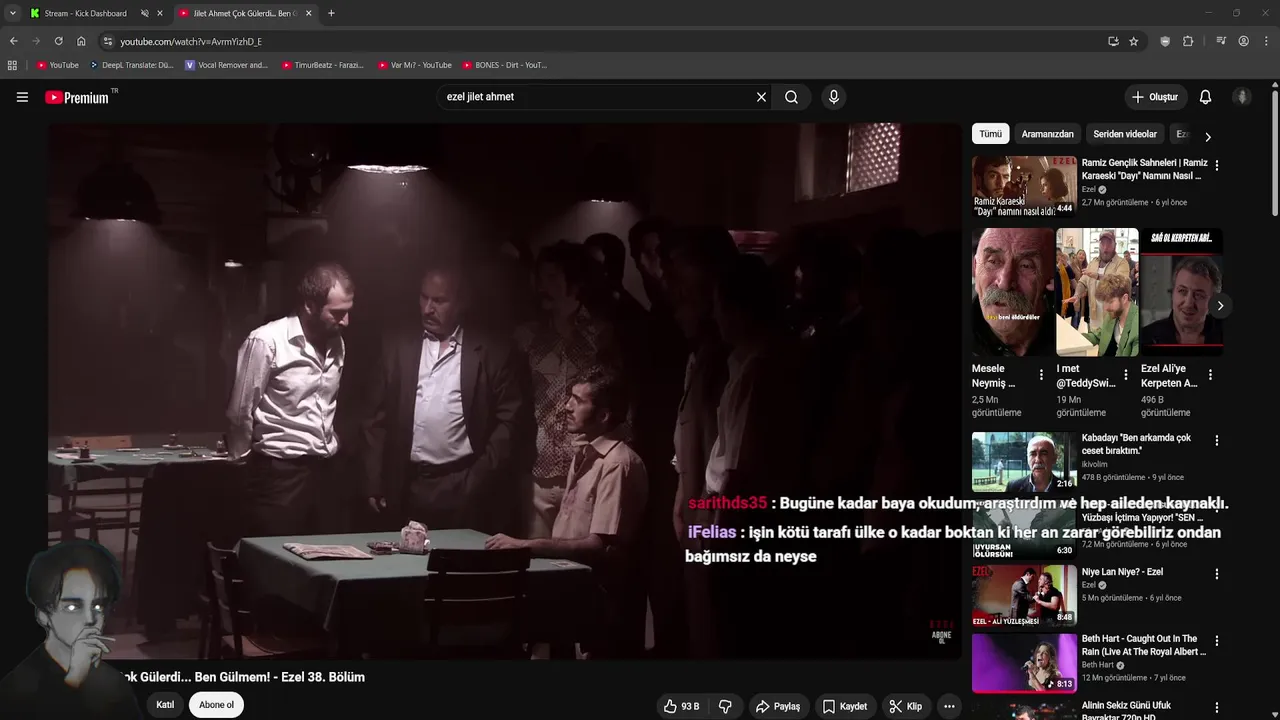
Task: Save the video with Kaydet
Action: pyautogui.click(x=845, y=706)
